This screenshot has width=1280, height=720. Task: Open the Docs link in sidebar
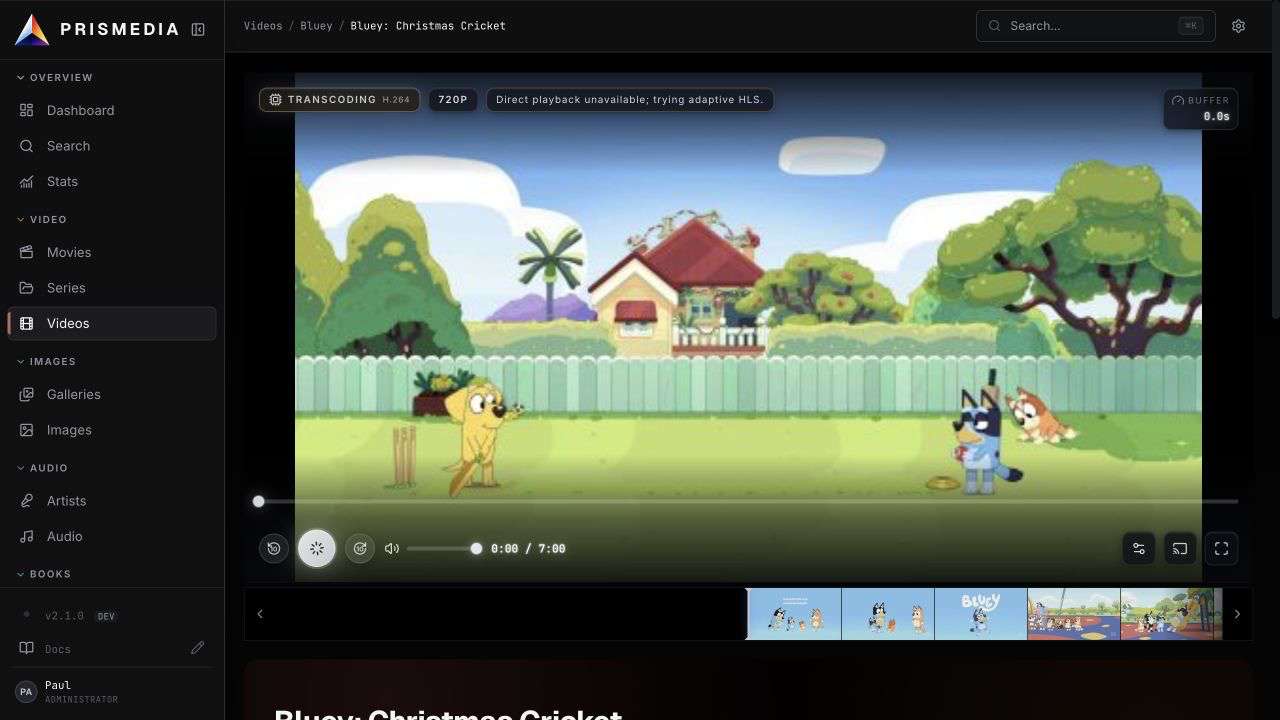pyautogui.click(x=58, y=649)
